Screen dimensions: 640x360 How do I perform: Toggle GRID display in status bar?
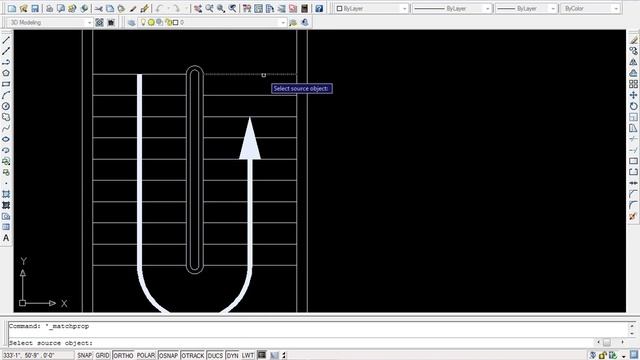(x=102, y=356)
